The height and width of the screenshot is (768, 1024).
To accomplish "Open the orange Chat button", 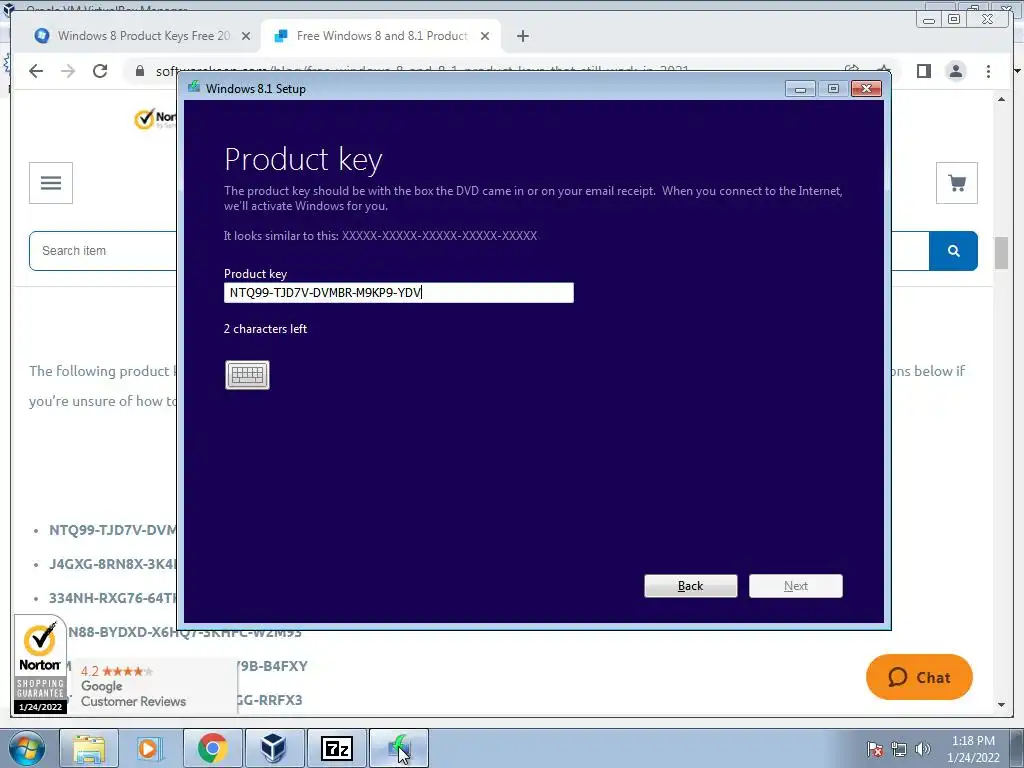I will 919,677.
